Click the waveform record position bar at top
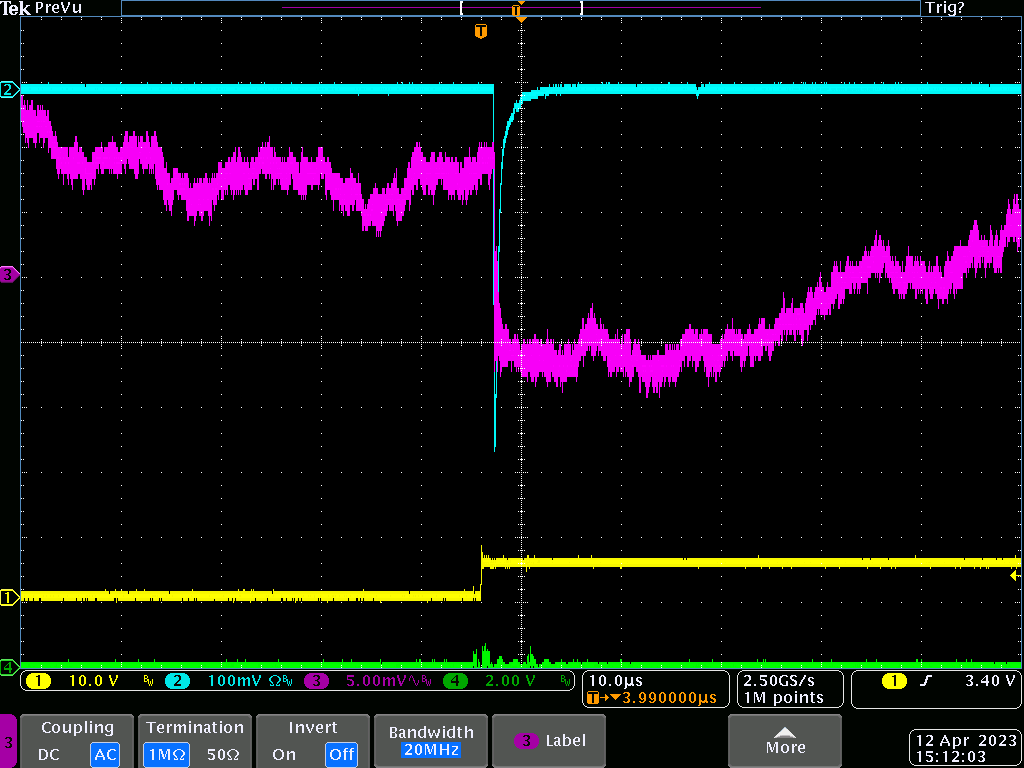The height and width of the screenshot is (768, 1024). tap(519, 8)
